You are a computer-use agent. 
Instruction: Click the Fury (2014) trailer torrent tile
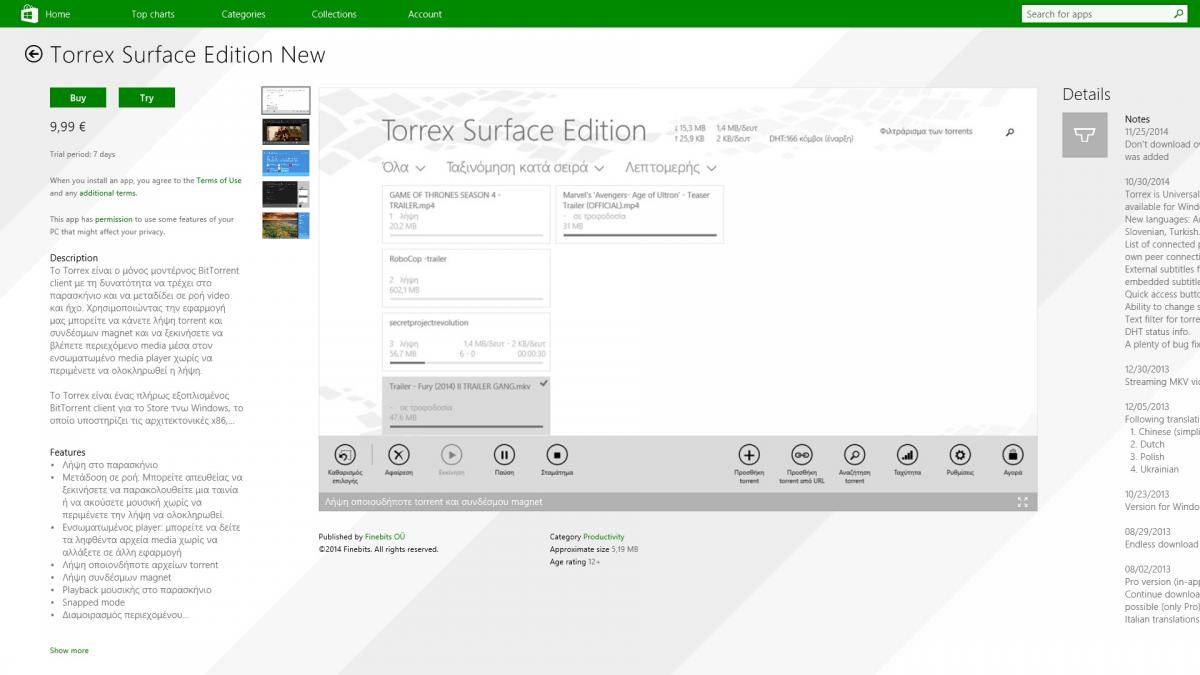point(466,406)
